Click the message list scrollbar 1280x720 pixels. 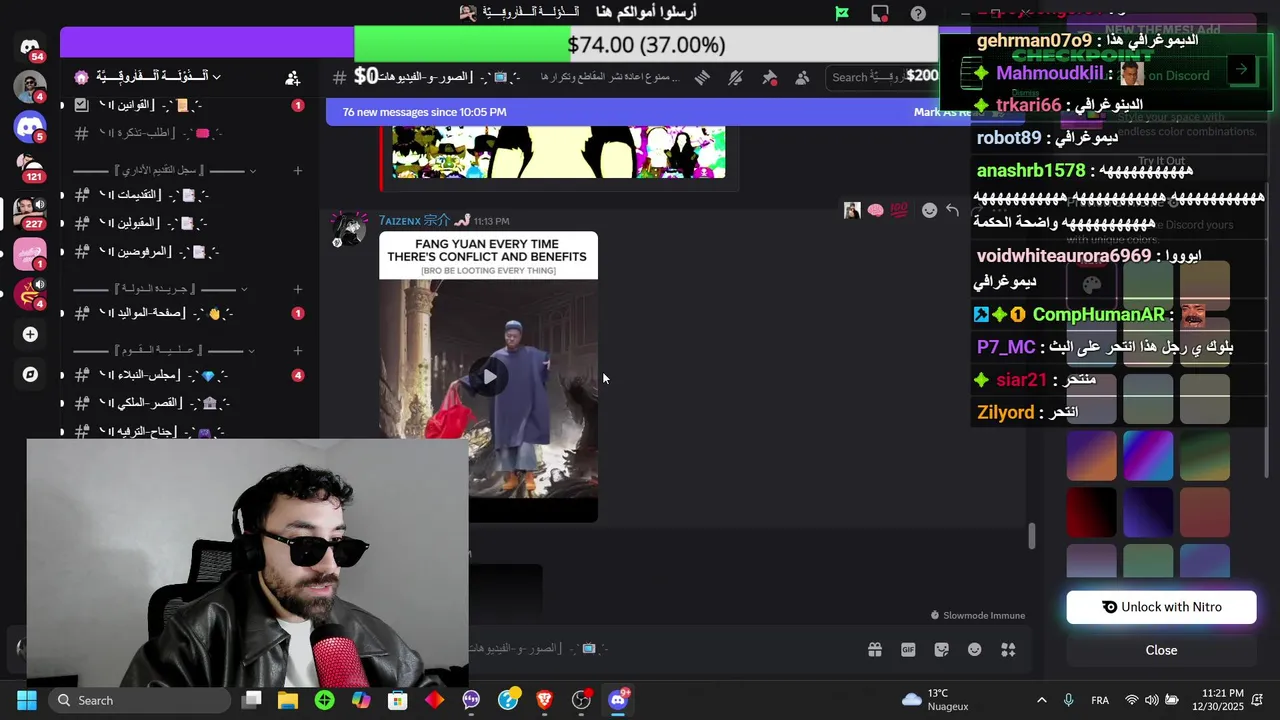click(x=1033, y=536)
